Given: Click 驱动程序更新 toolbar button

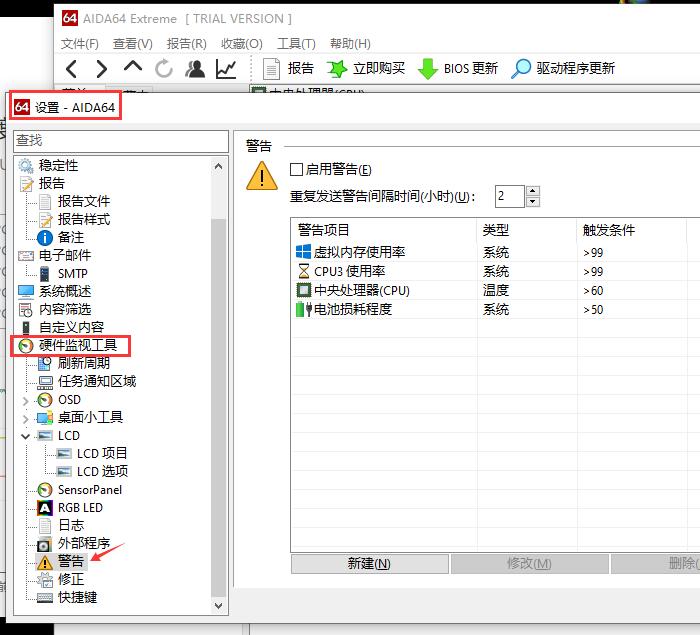Looking at the screenshot, I should coord(563,69).
